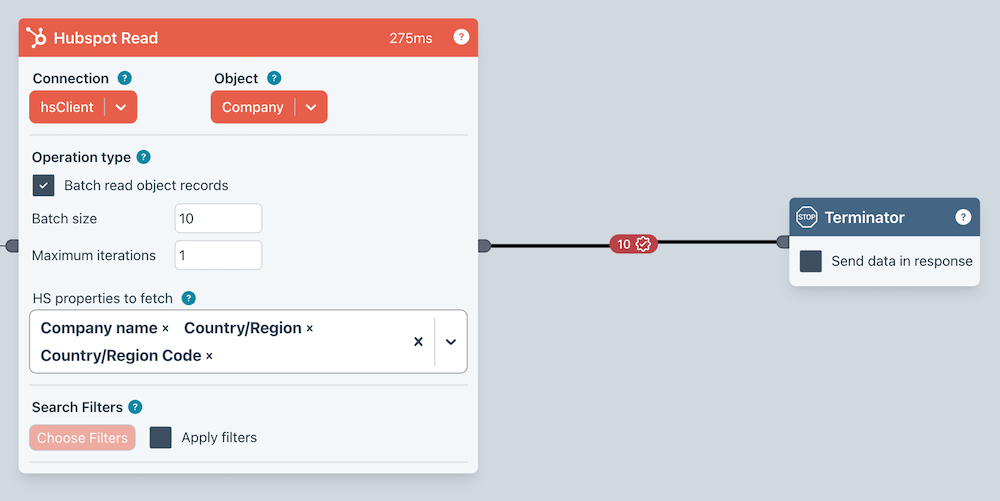Open the hsClient connection dropdown
This screenshot has height=501, width=1000.
tap(121, 107)
